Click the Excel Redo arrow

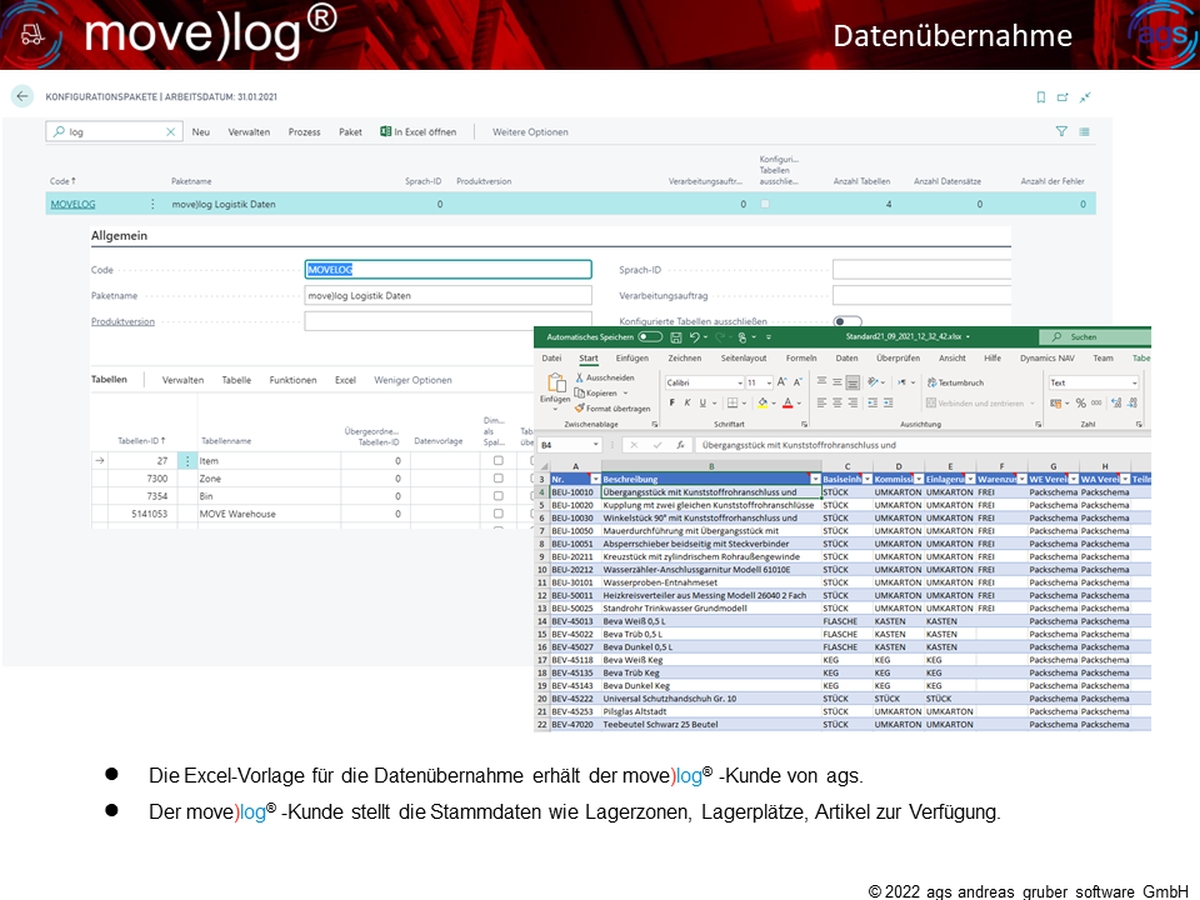click(x=722, y=338)
